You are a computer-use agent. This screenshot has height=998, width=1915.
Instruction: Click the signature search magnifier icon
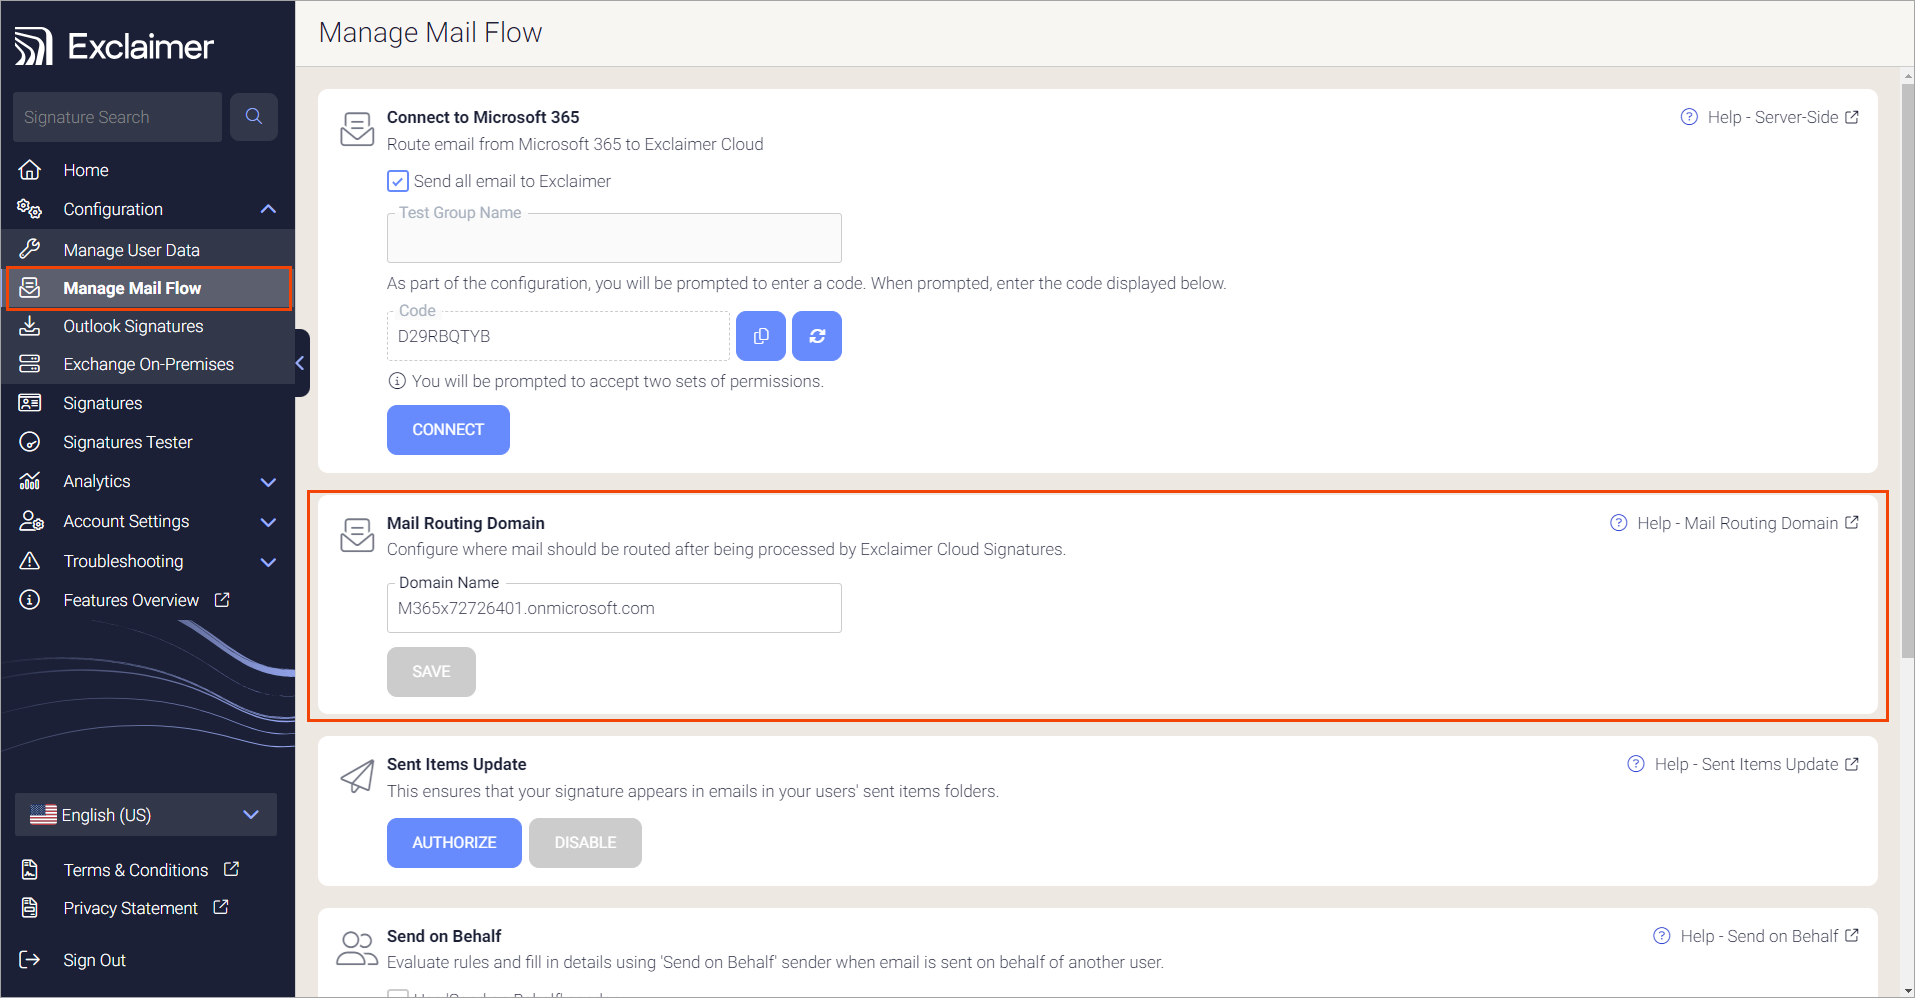click(x=254, y=117)
